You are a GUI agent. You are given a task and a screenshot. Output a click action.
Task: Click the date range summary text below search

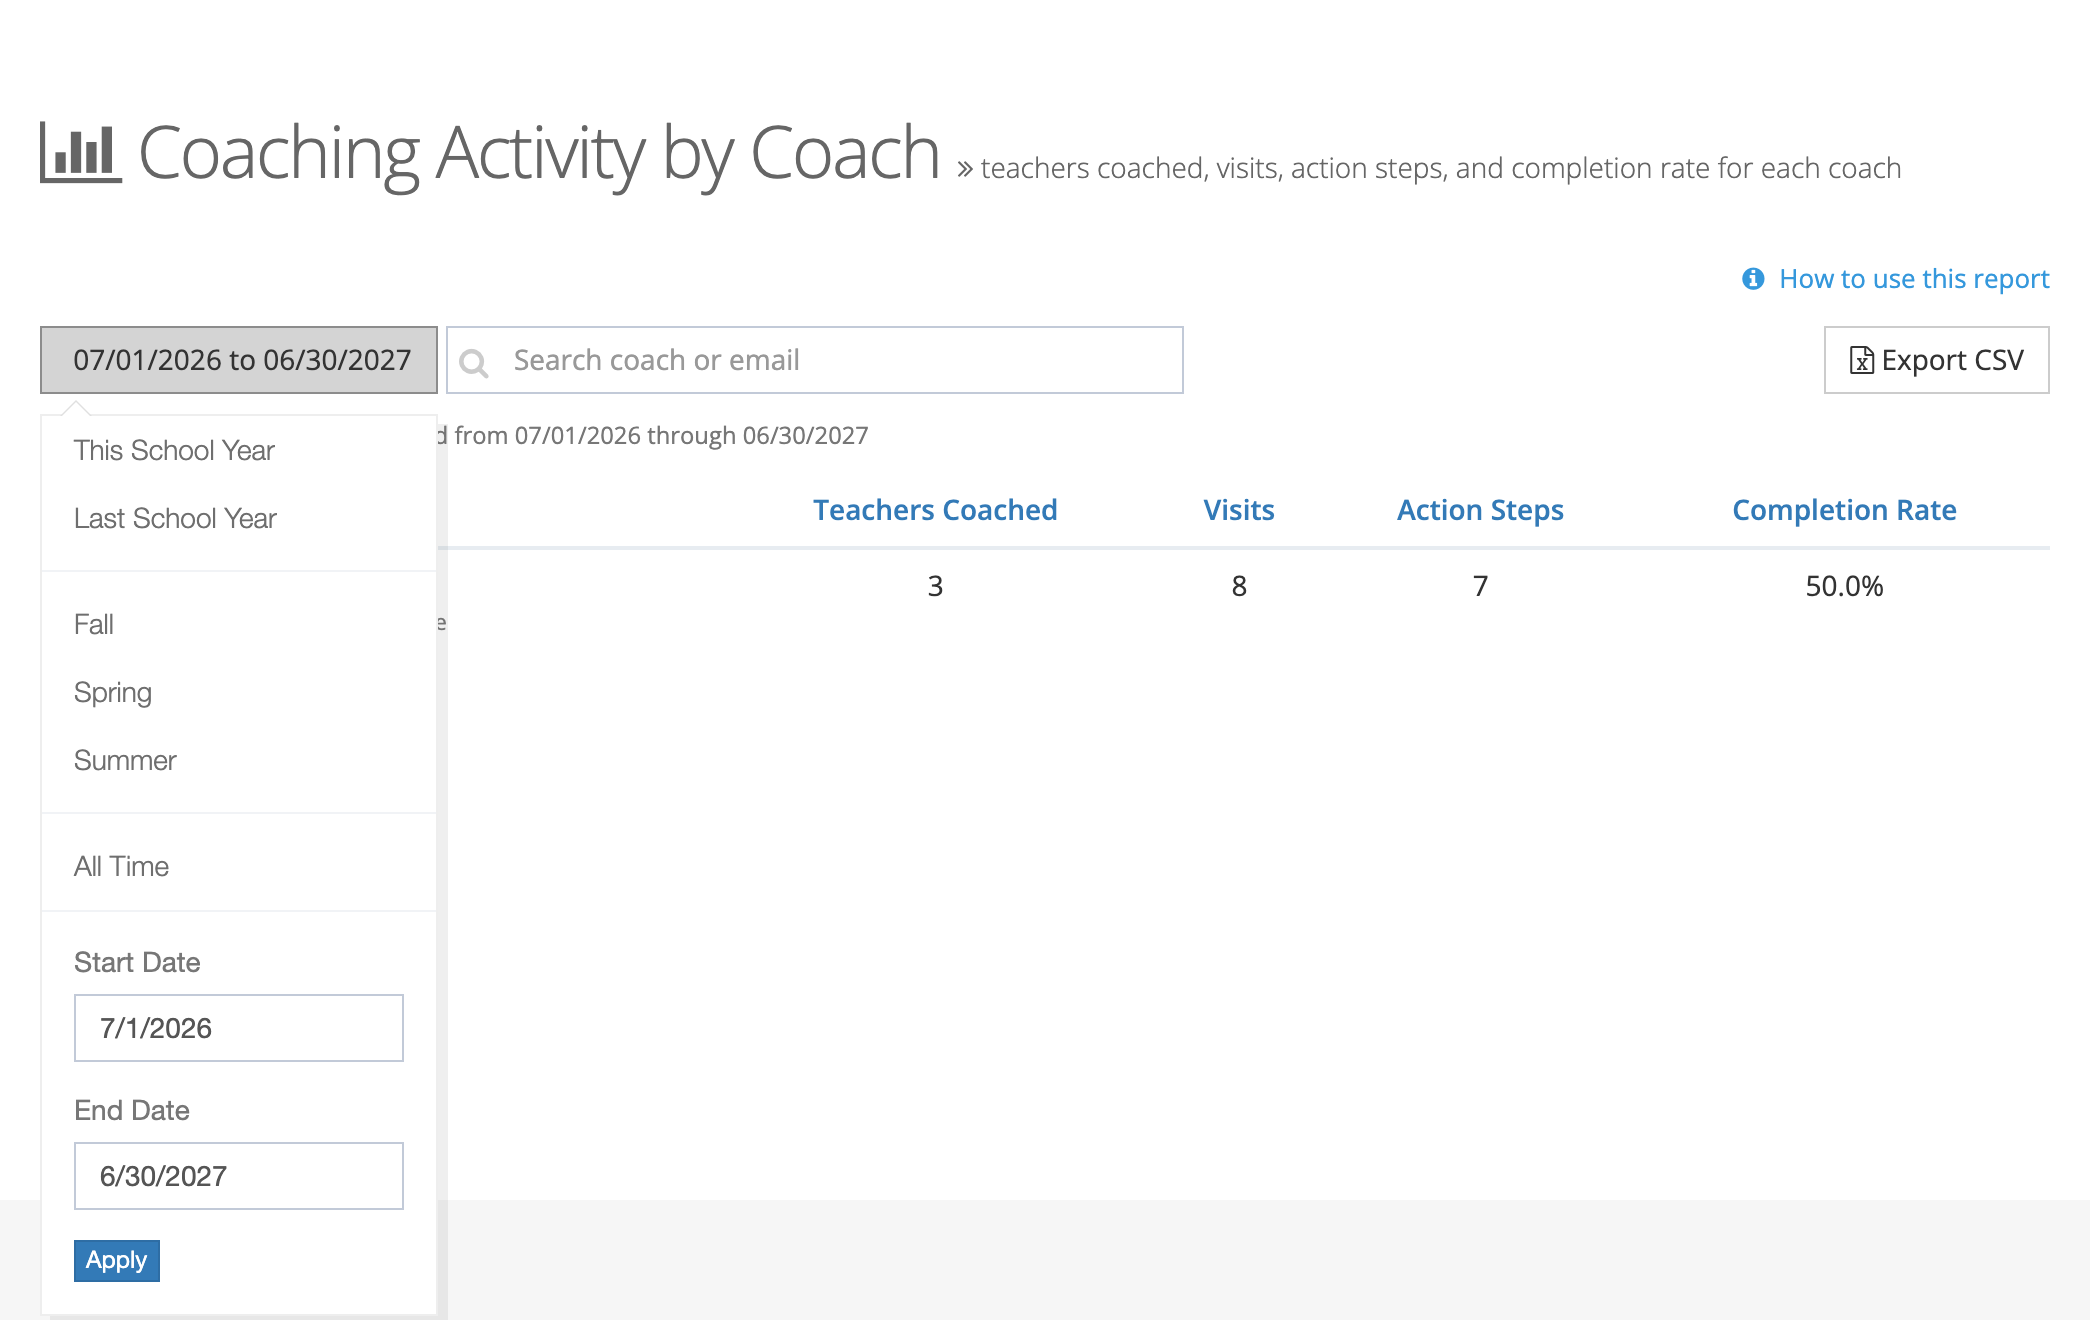tap(654, 436)
